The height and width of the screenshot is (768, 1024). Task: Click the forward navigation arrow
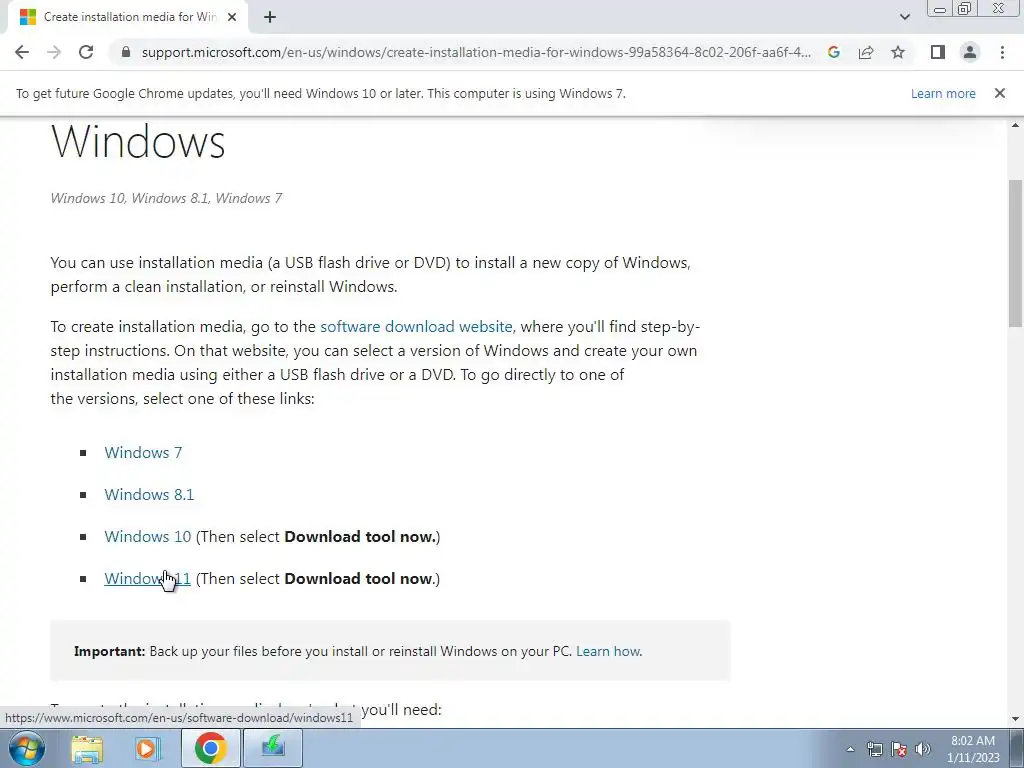point(54,52)
